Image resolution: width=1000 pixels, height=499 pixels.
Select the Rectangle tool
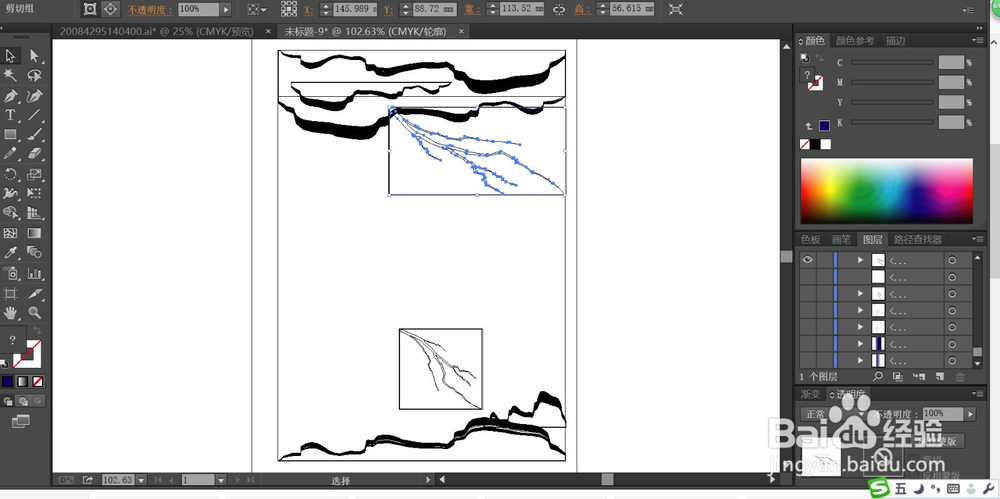click(10, 134)
